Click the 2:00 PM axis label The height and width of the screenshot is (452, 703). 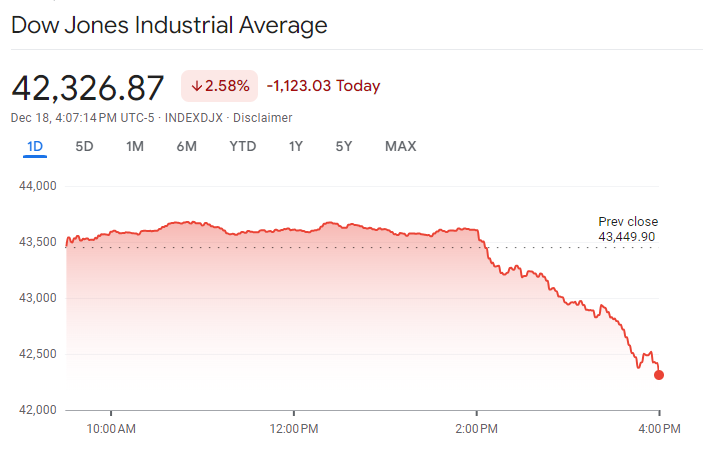pos(476,429)
